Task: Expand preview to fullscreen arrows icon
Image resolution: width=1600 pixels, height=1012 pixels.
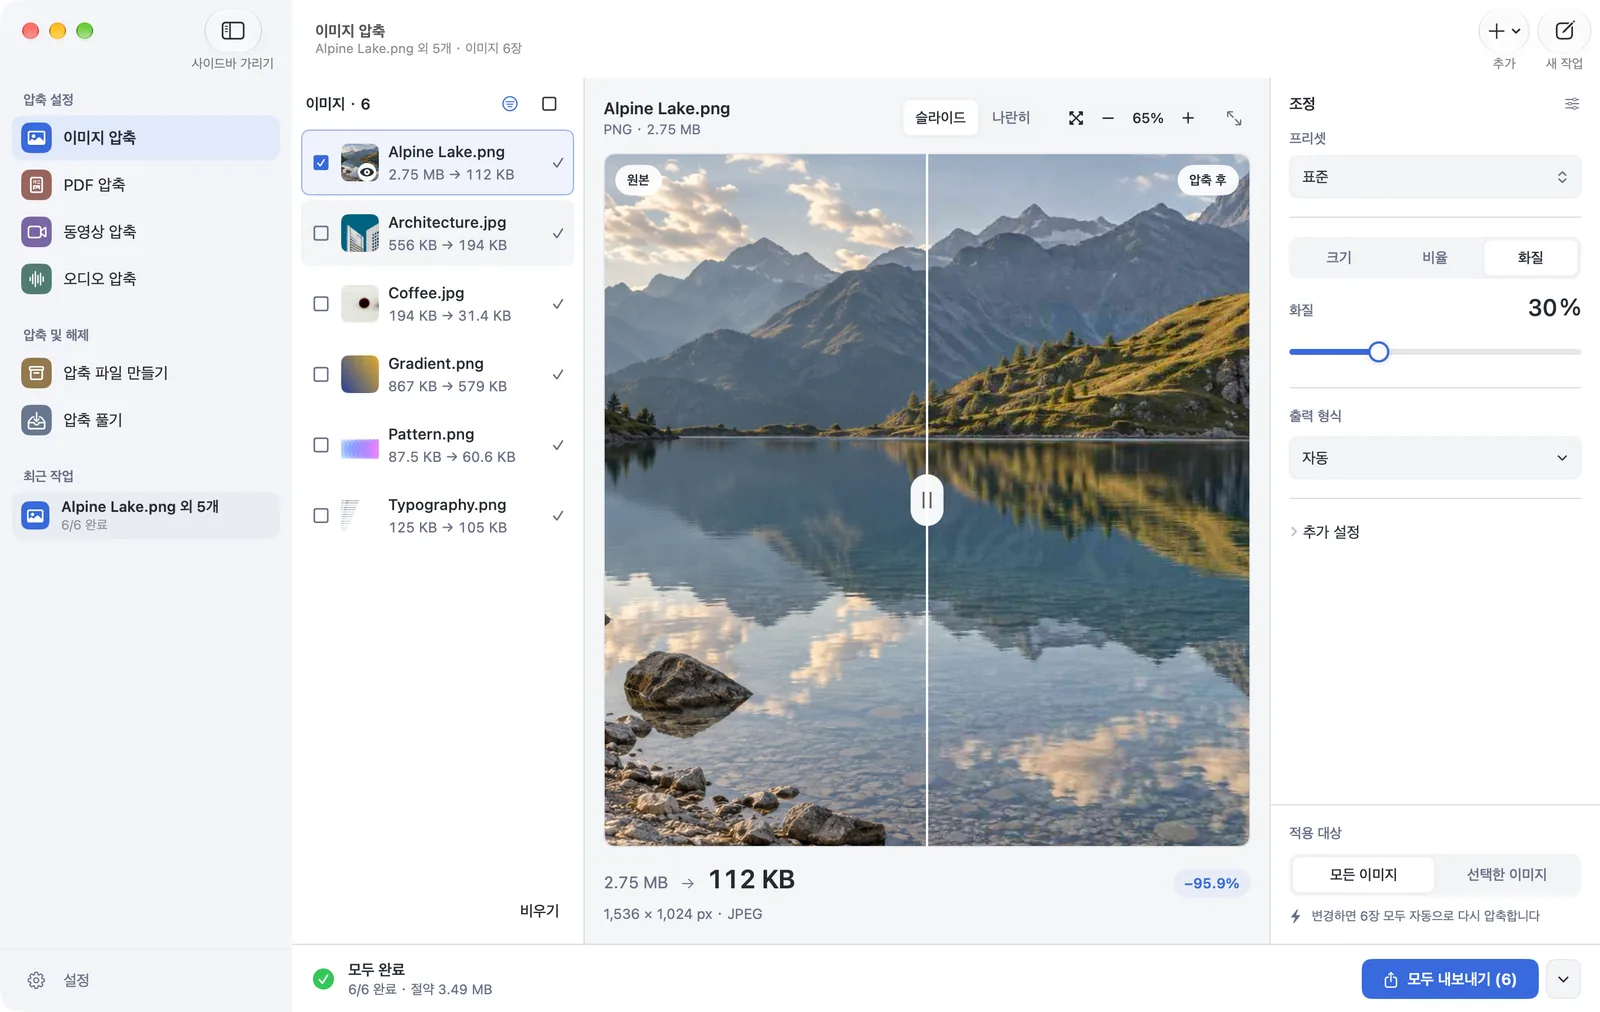Action: coord(1234,118)
